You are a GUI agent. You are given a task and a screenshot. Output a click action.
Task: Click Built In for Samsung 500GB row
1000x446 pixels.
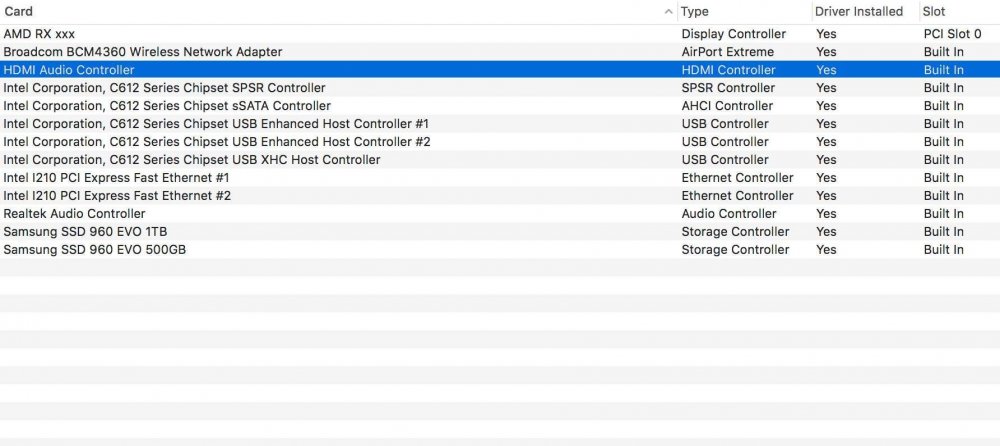coord(943,249)
